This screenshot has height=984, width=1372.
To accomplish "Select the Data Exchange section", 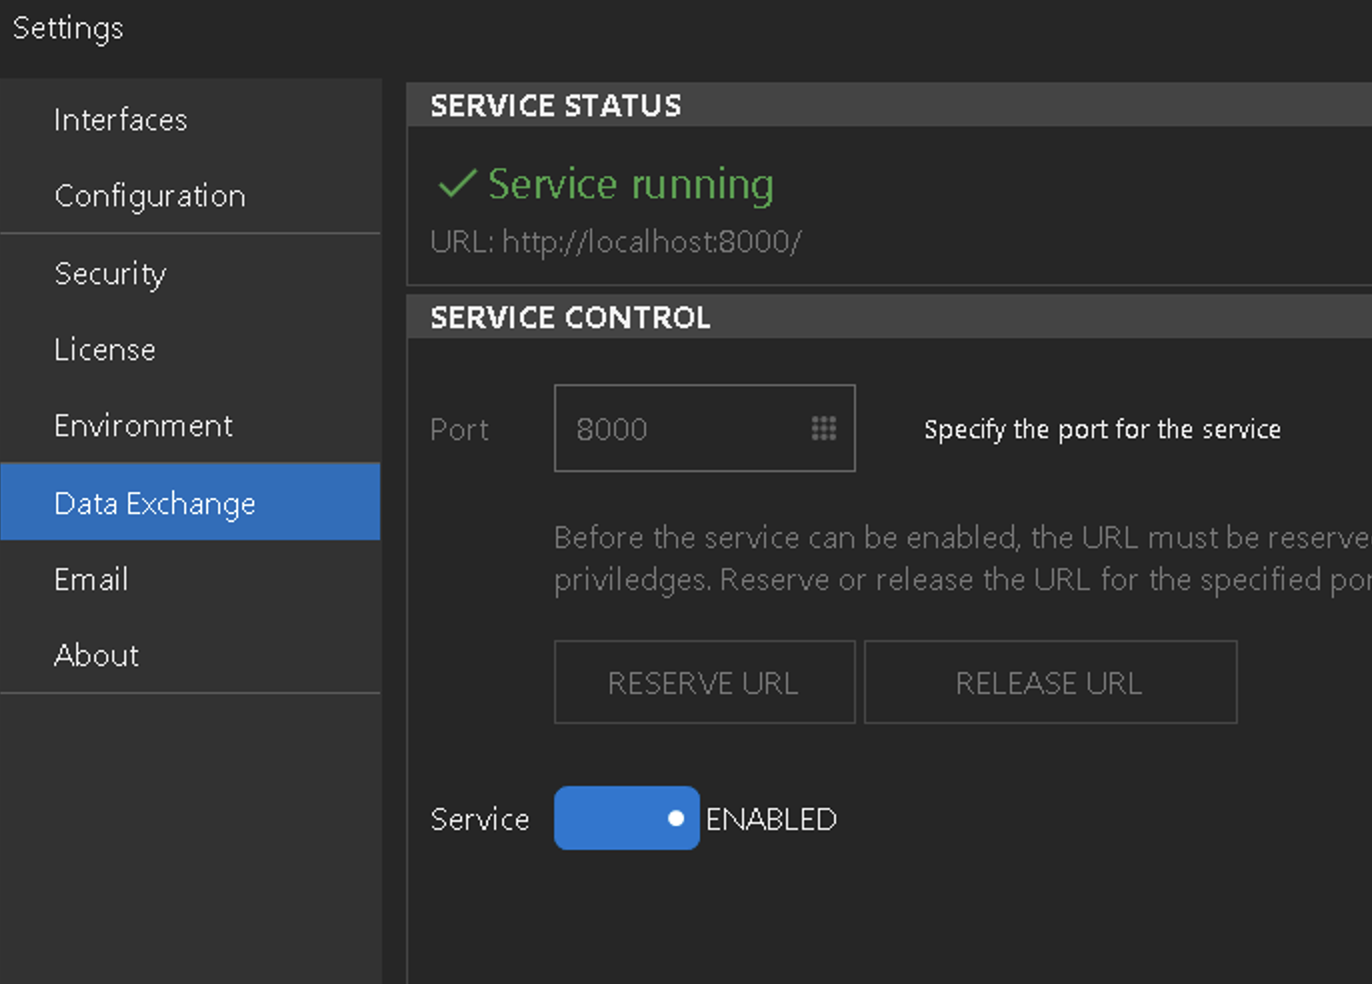I will coord(190,502).
